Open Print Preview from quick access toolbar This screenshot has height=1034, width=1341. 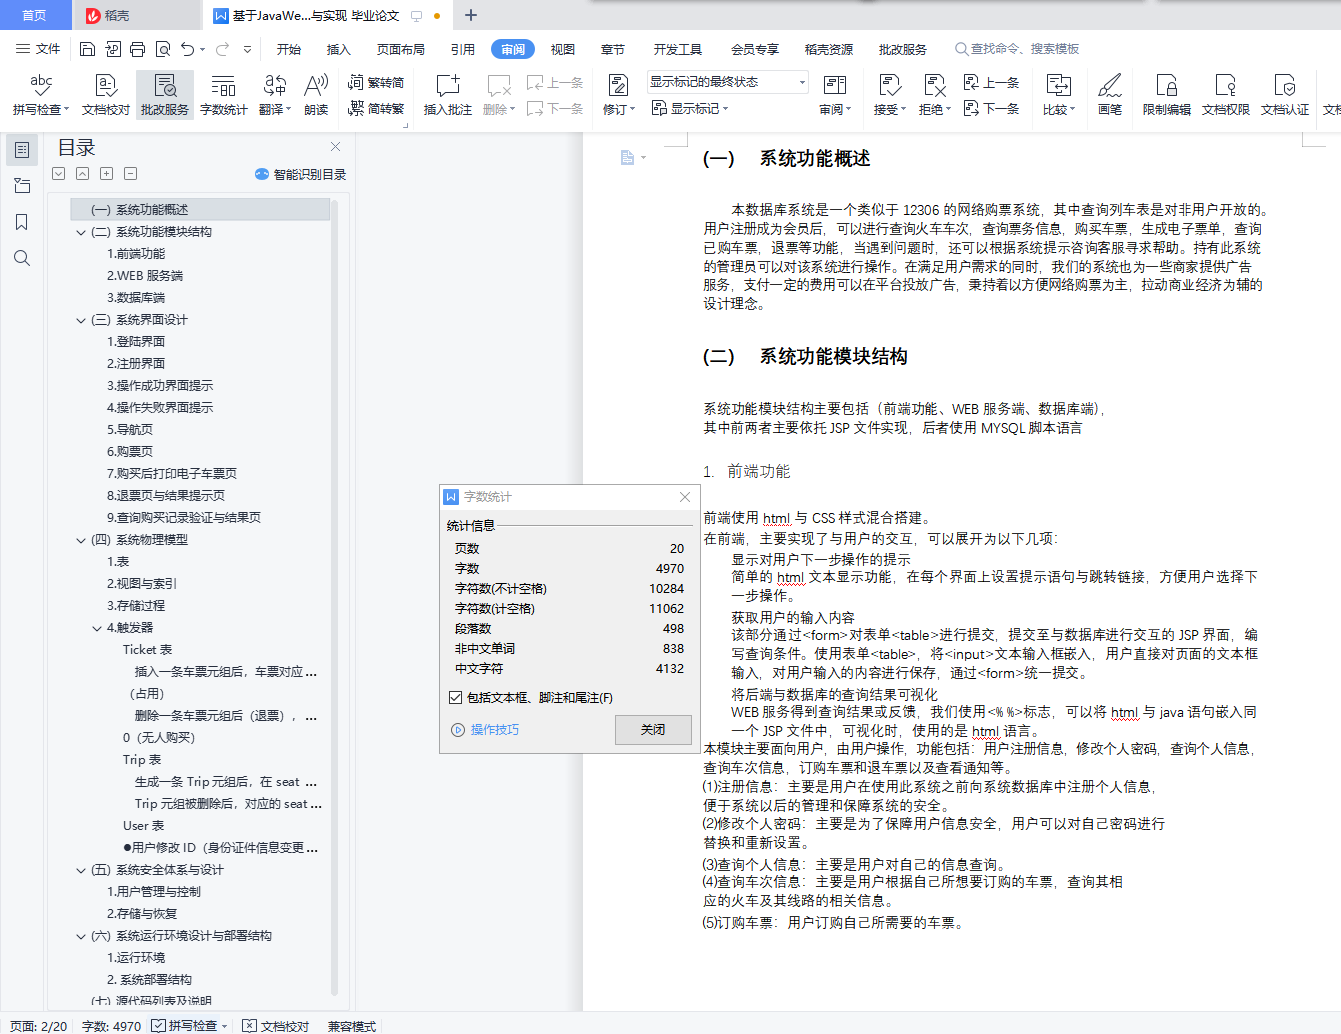162,49
